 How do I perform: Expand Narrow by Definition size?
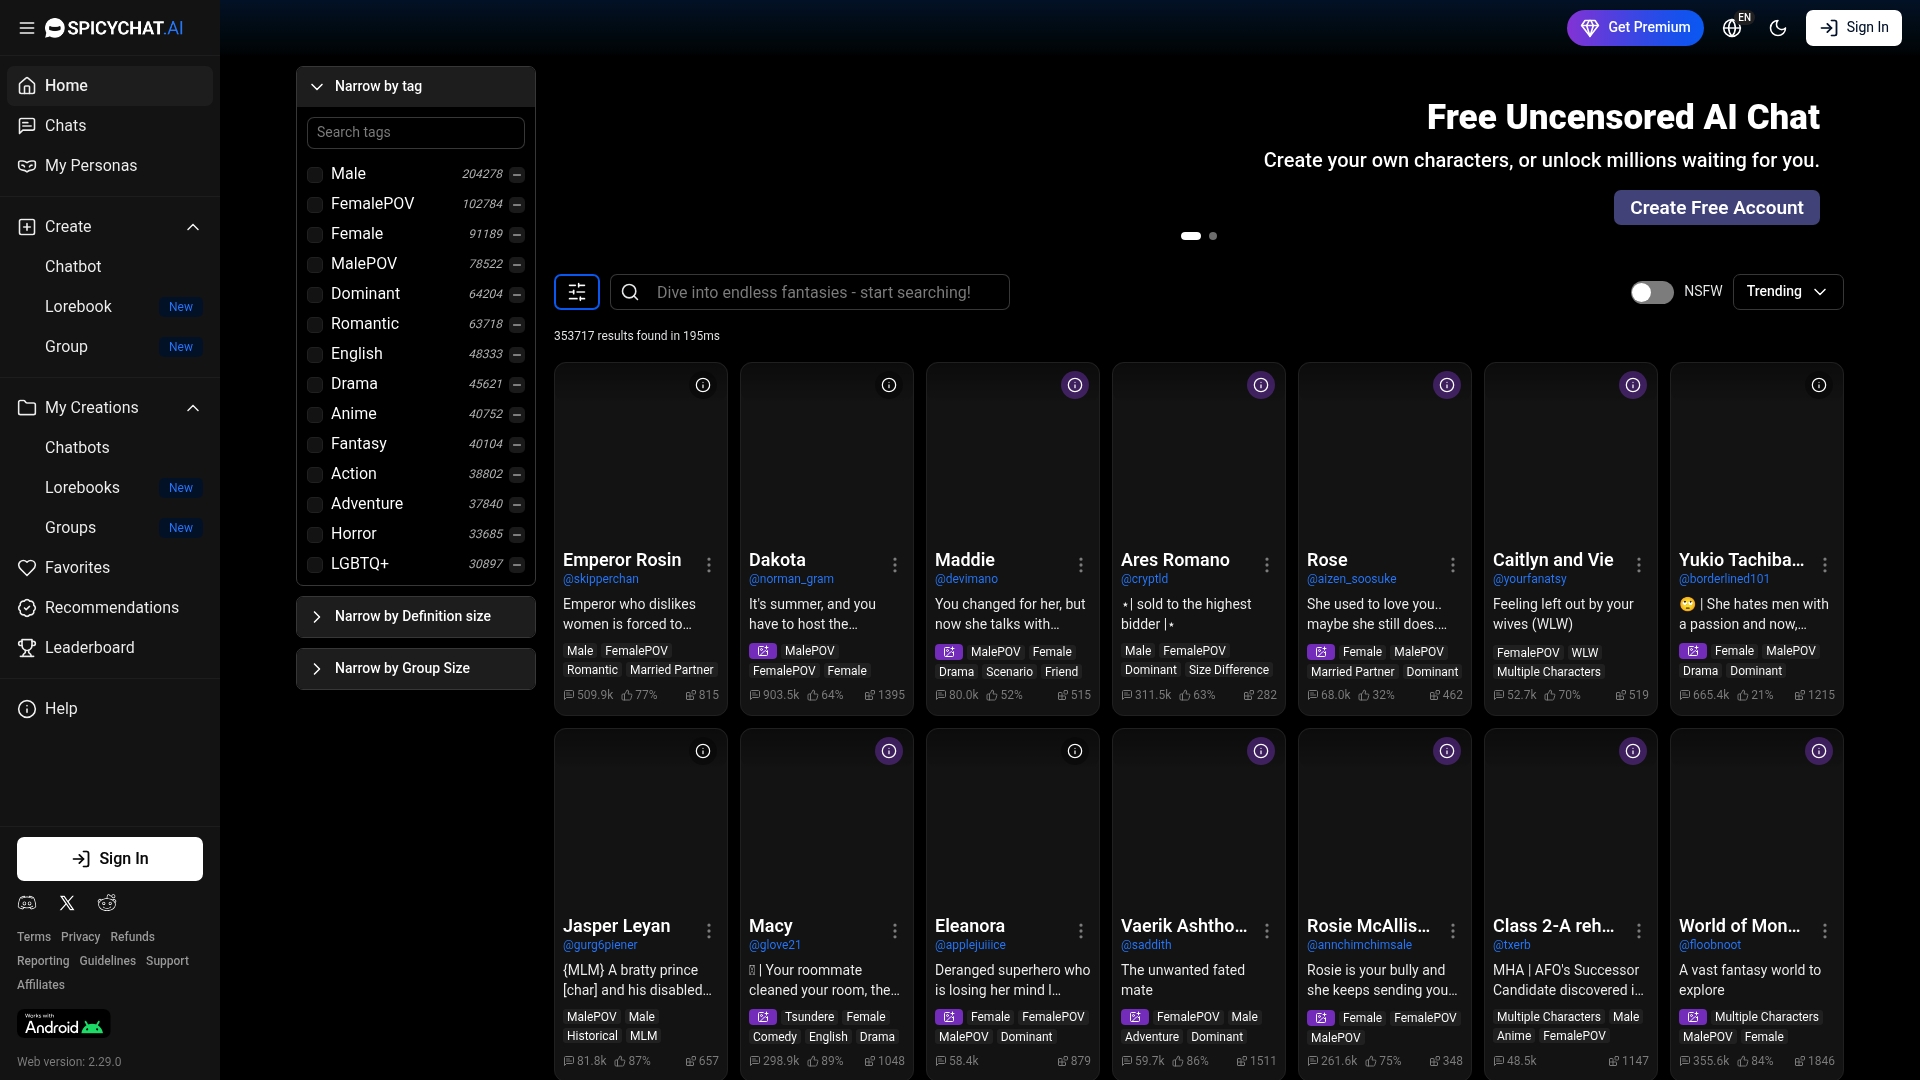point(416,617)
